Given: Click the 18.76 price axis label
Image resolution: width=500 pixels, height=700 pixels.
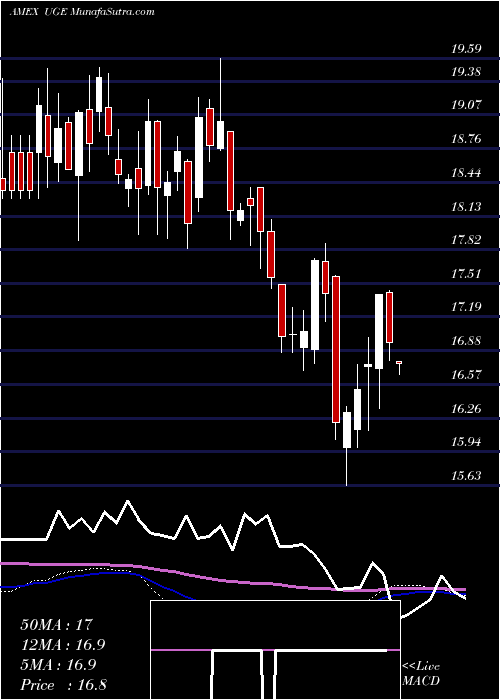Looking at the screenshot, I should (x=466, y=139).
